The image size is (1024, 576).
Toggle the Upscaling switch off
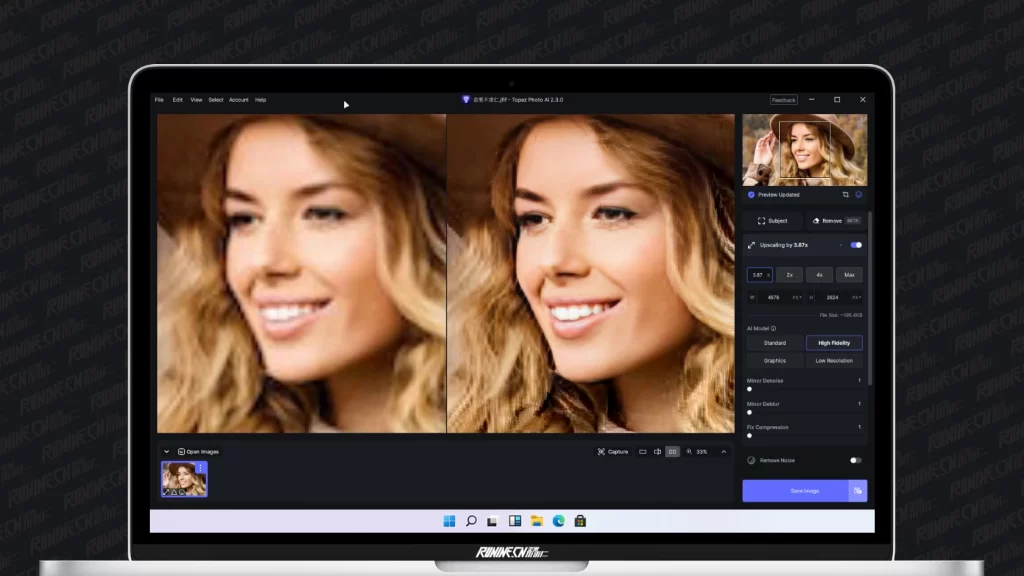coord(856,245)
